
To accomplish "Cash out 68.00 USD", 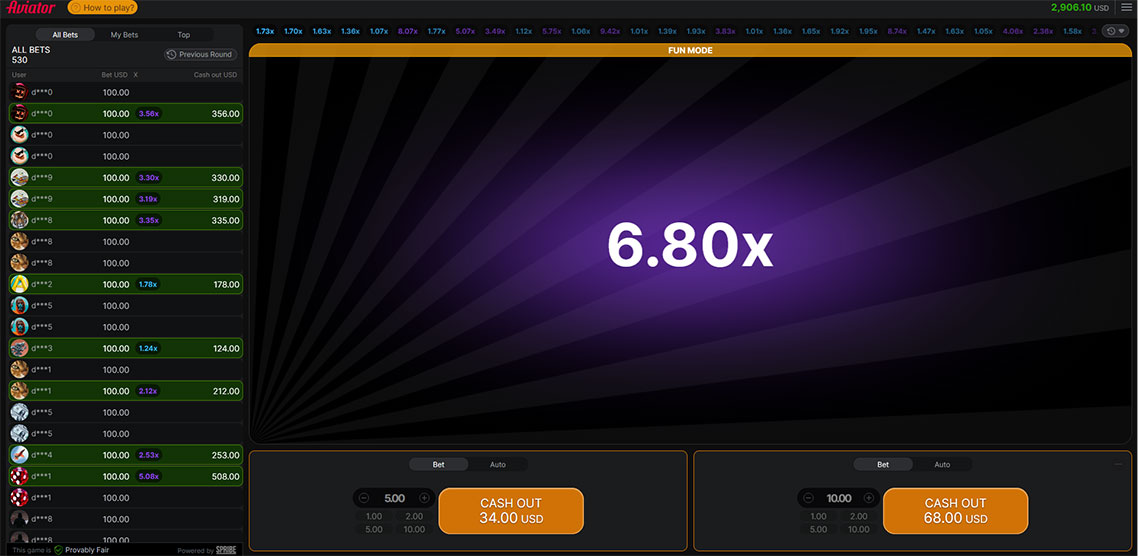I will pyautogui.click(x=954, y=511).
